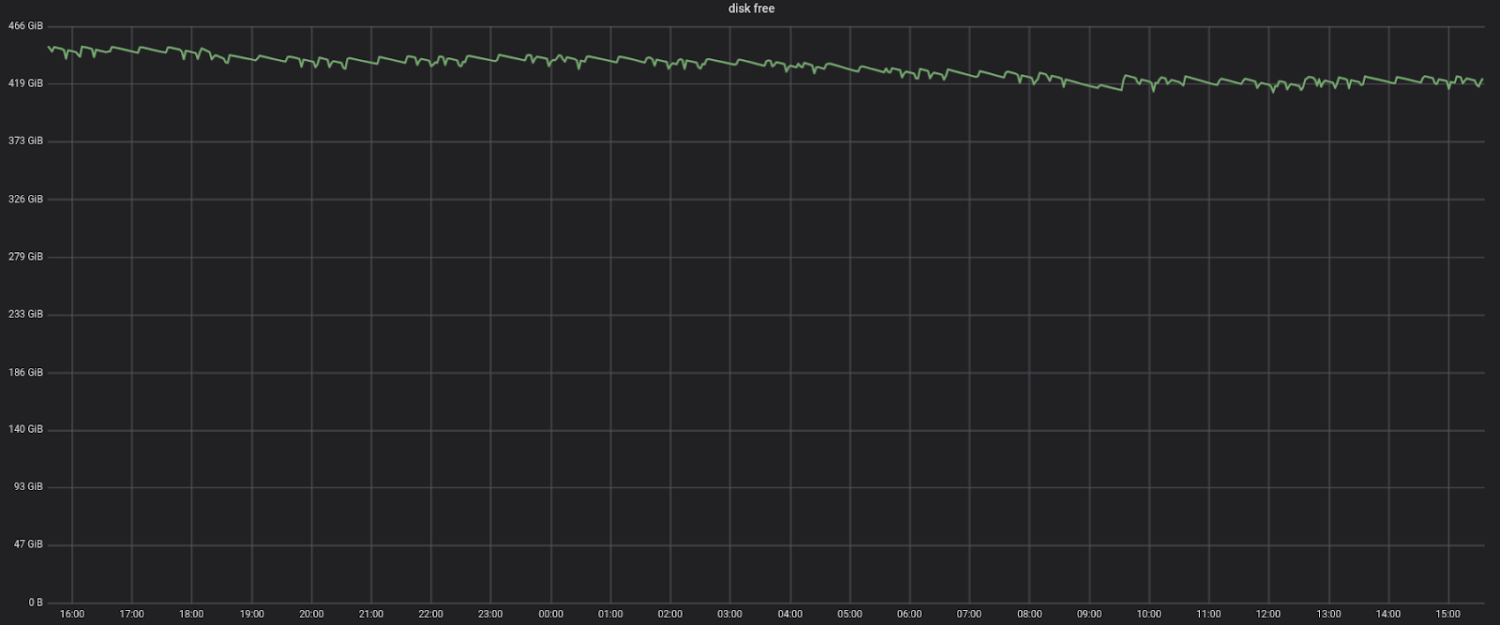Click the 07:00 time axis label

click(970, 614)
